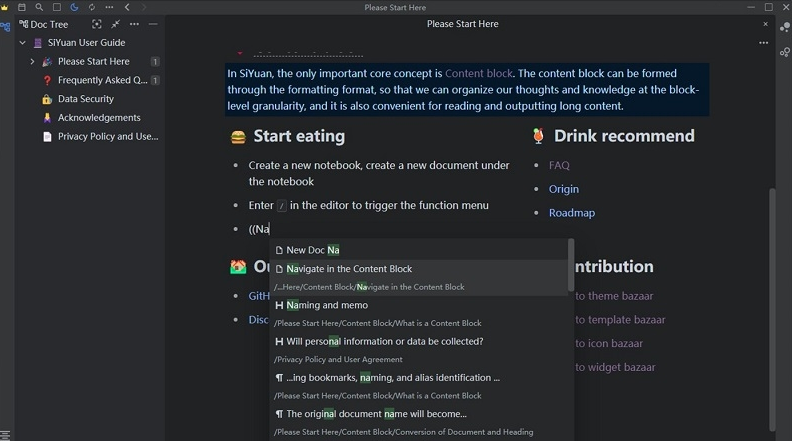Click the suggestion list scrollbar
The height and width of the screenshot is (441, 792).
[571, 265]
